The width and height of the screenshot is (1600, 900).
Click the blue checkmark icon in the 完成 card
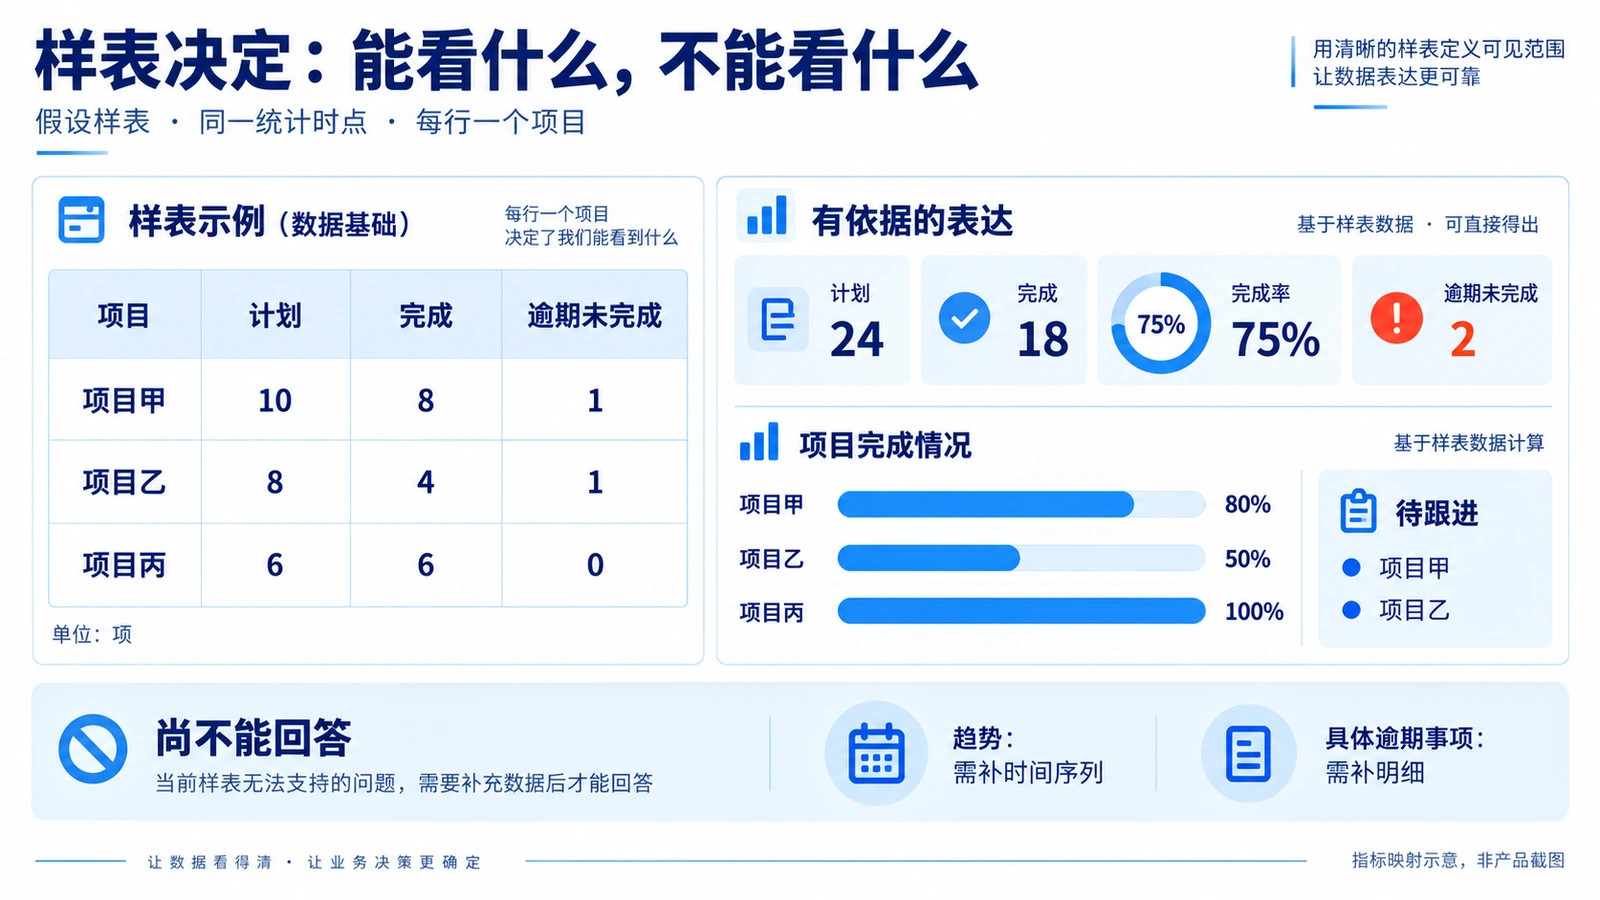pyautogui.click(x=964, y=318)
